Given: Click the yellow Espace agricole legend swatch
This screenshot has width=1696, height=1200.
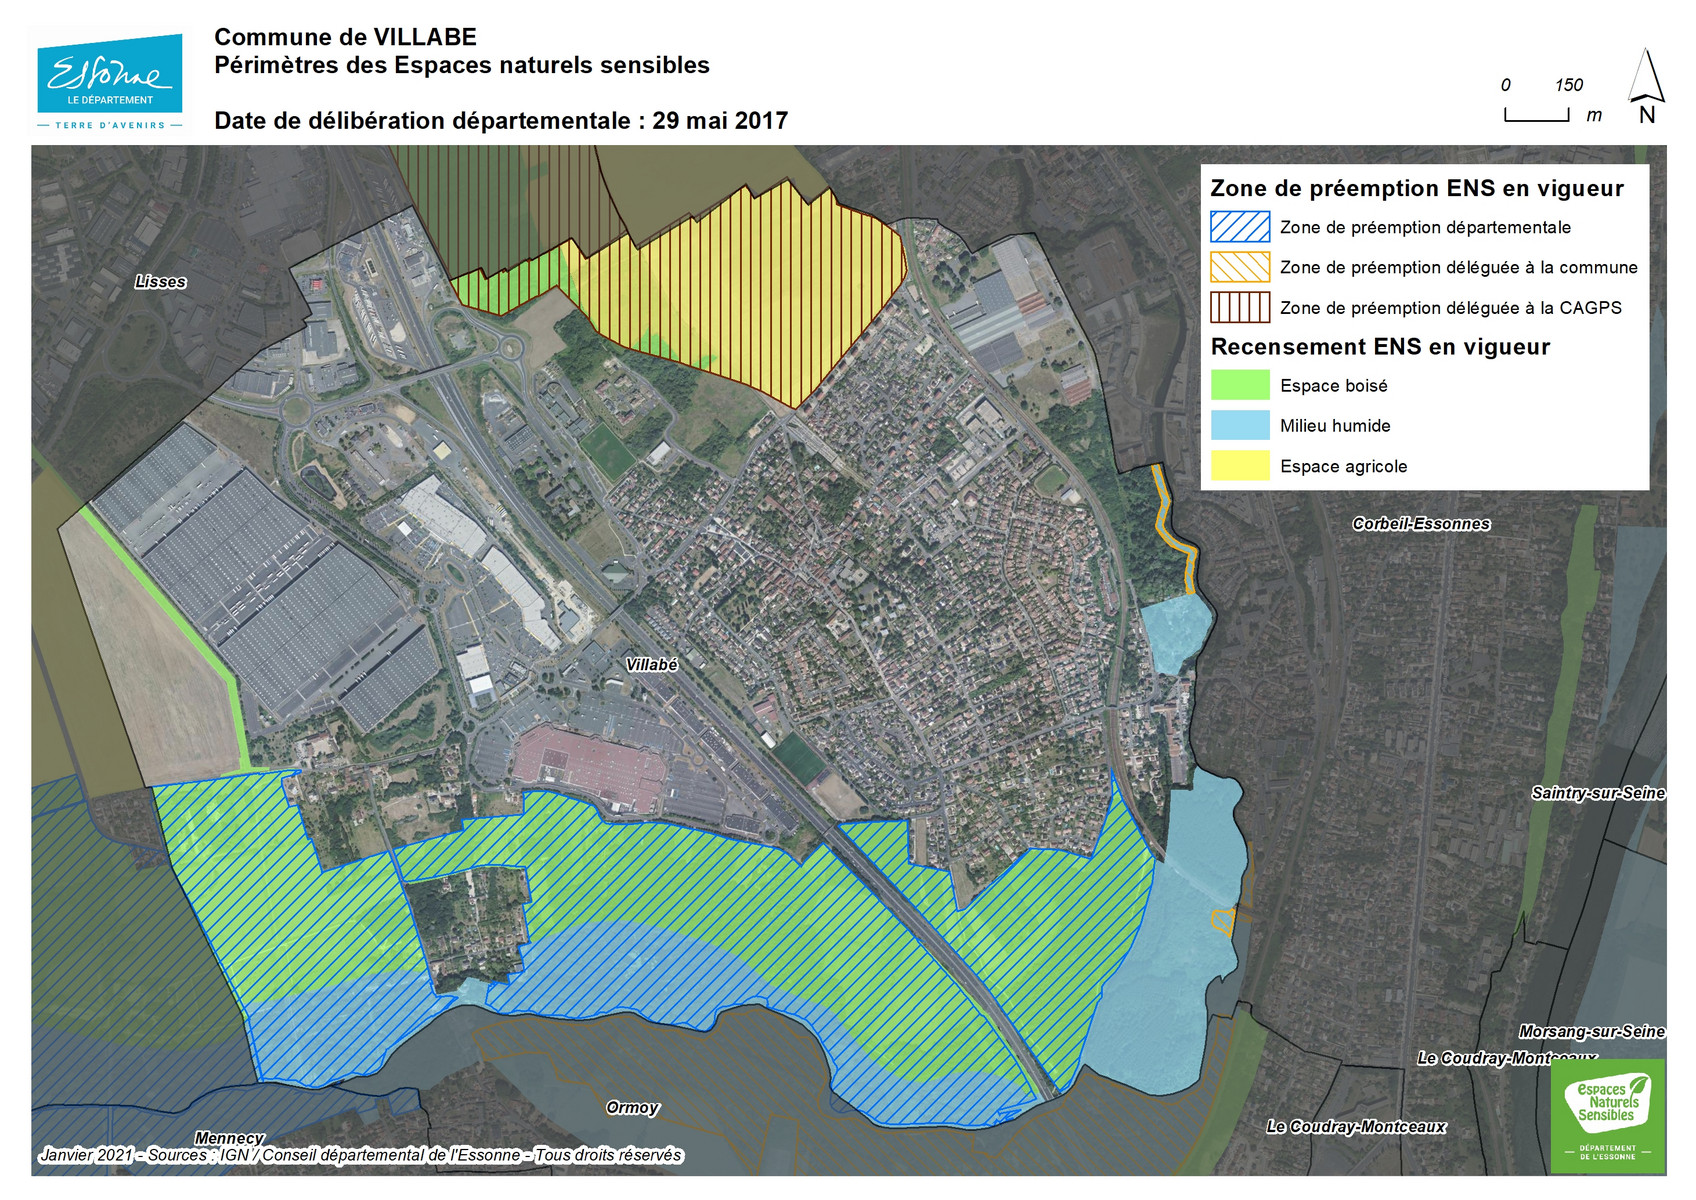Looking at the screenshot, I should pos(1240,465).
